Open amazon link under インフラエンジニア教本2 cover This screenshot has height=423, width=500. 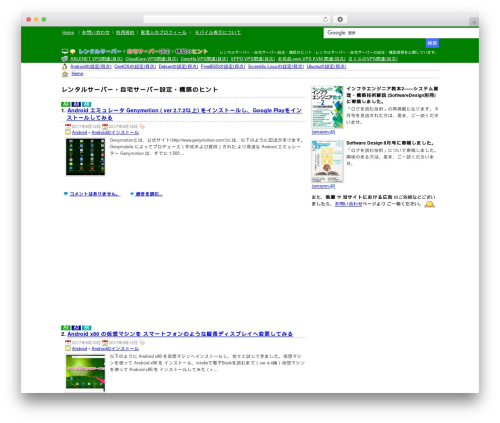click(323, 132)
